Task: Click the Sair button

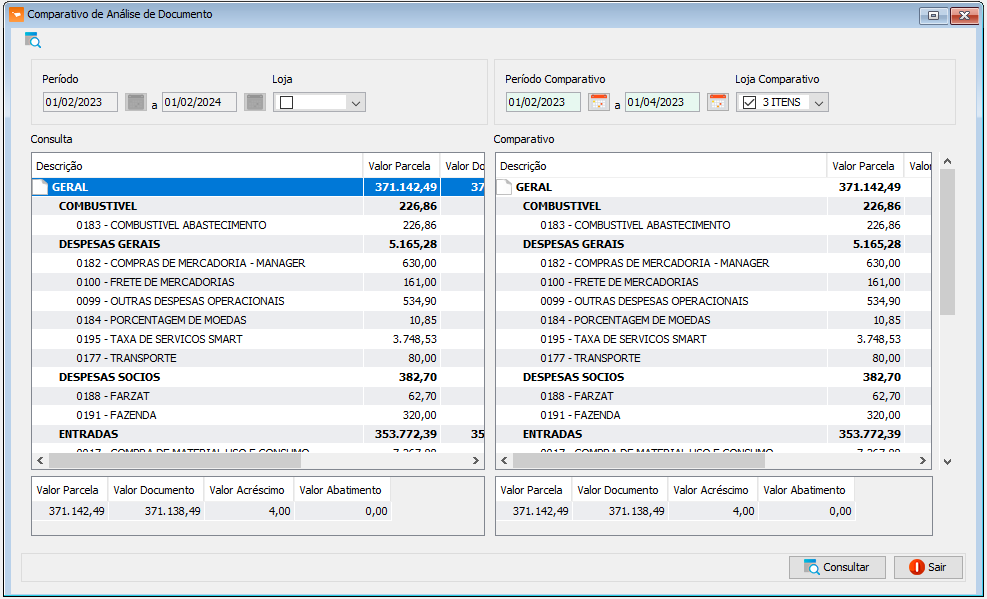Action: (928, 567)
